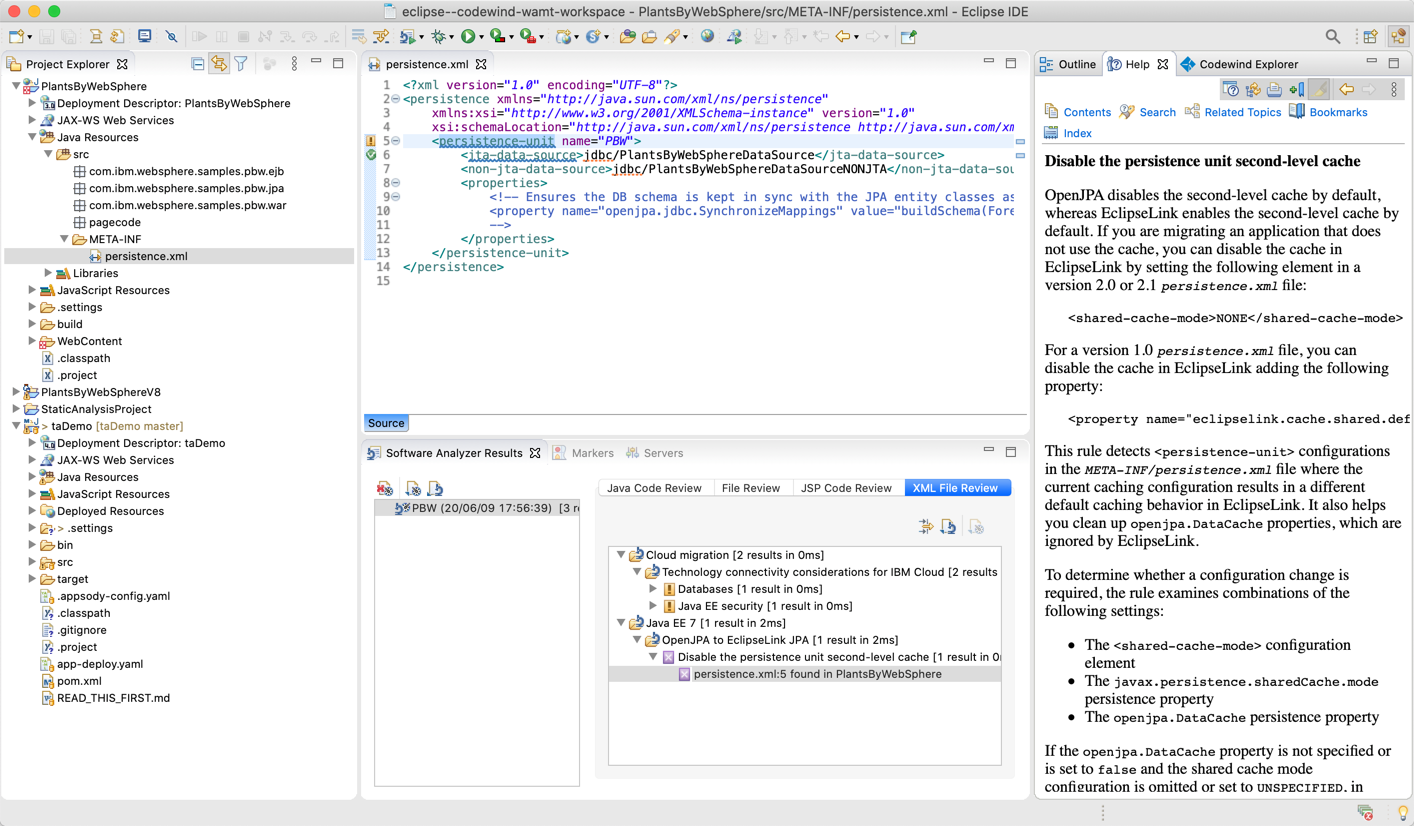The image size is (1414, 826).
Task: Click the last-edit-location back arrow toolbar icon
Action: (820, 37)
